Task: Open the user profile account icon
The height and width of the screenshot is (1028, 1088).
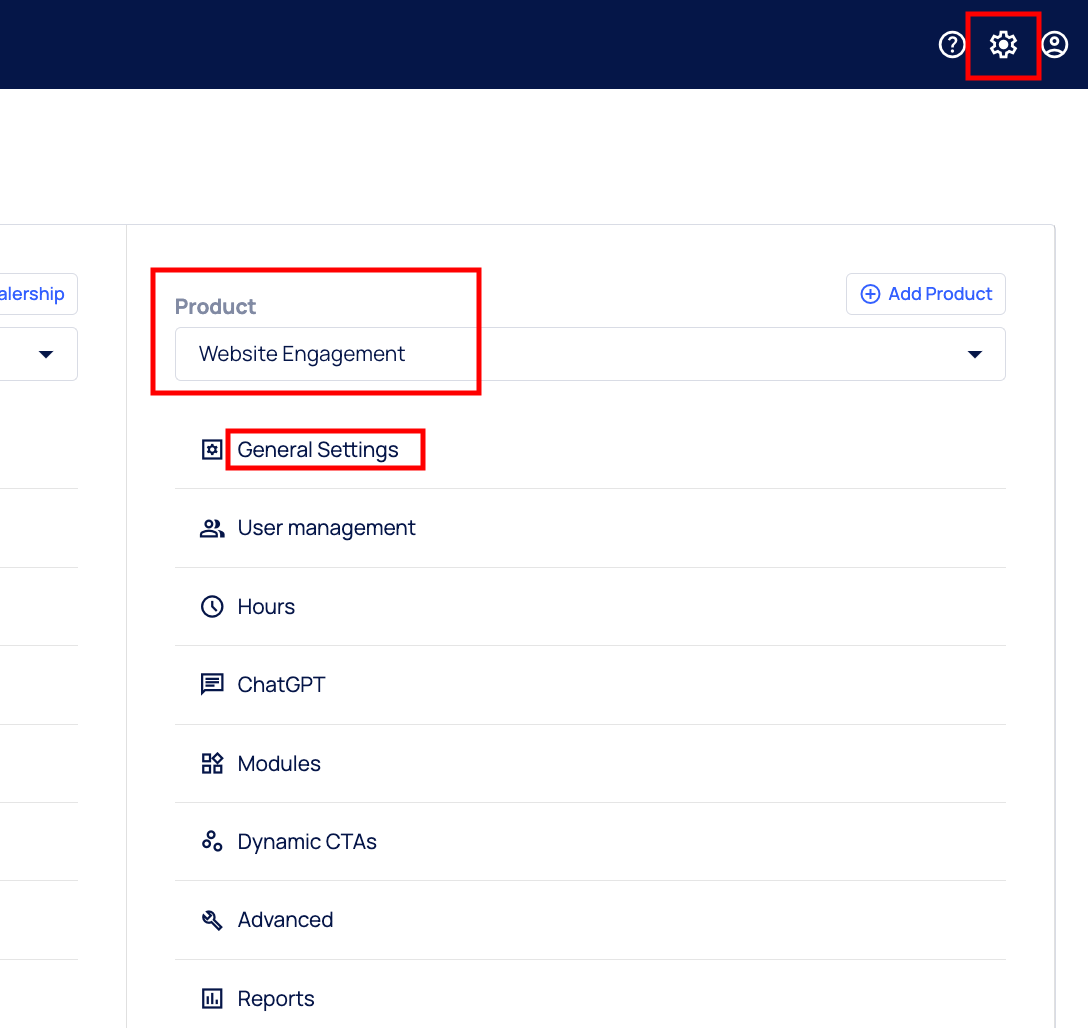Action: (x=1055, y=44)
